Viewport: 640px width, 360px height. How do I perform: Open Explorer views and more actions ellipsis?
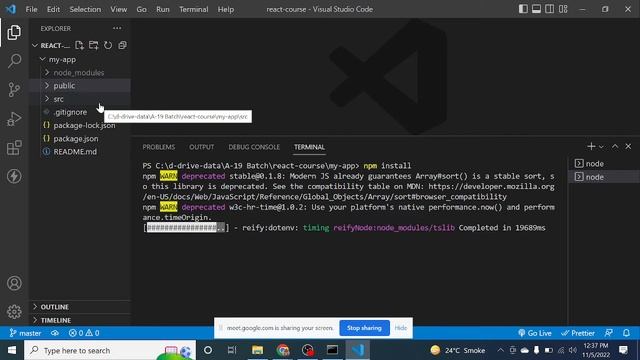coord(117,28)
